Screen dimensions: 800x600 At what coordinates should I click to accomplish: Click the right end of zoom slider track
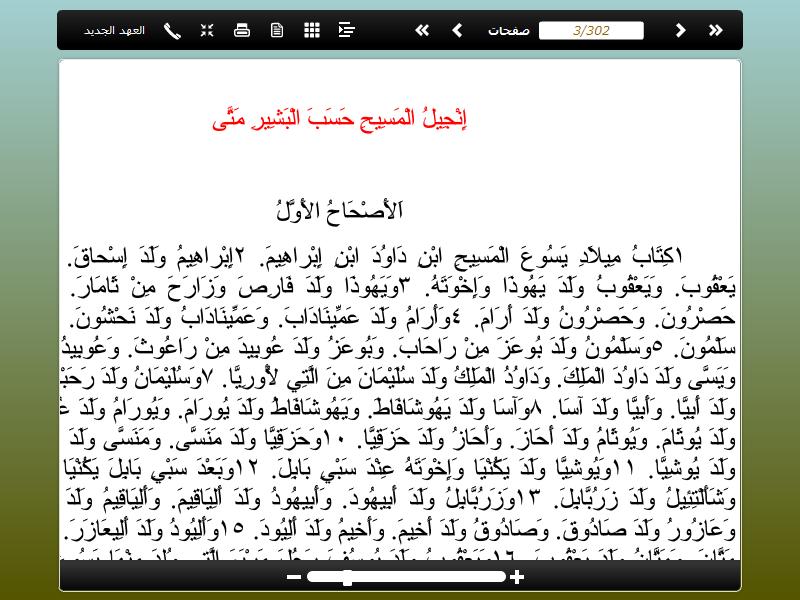(x=501, y=577)
